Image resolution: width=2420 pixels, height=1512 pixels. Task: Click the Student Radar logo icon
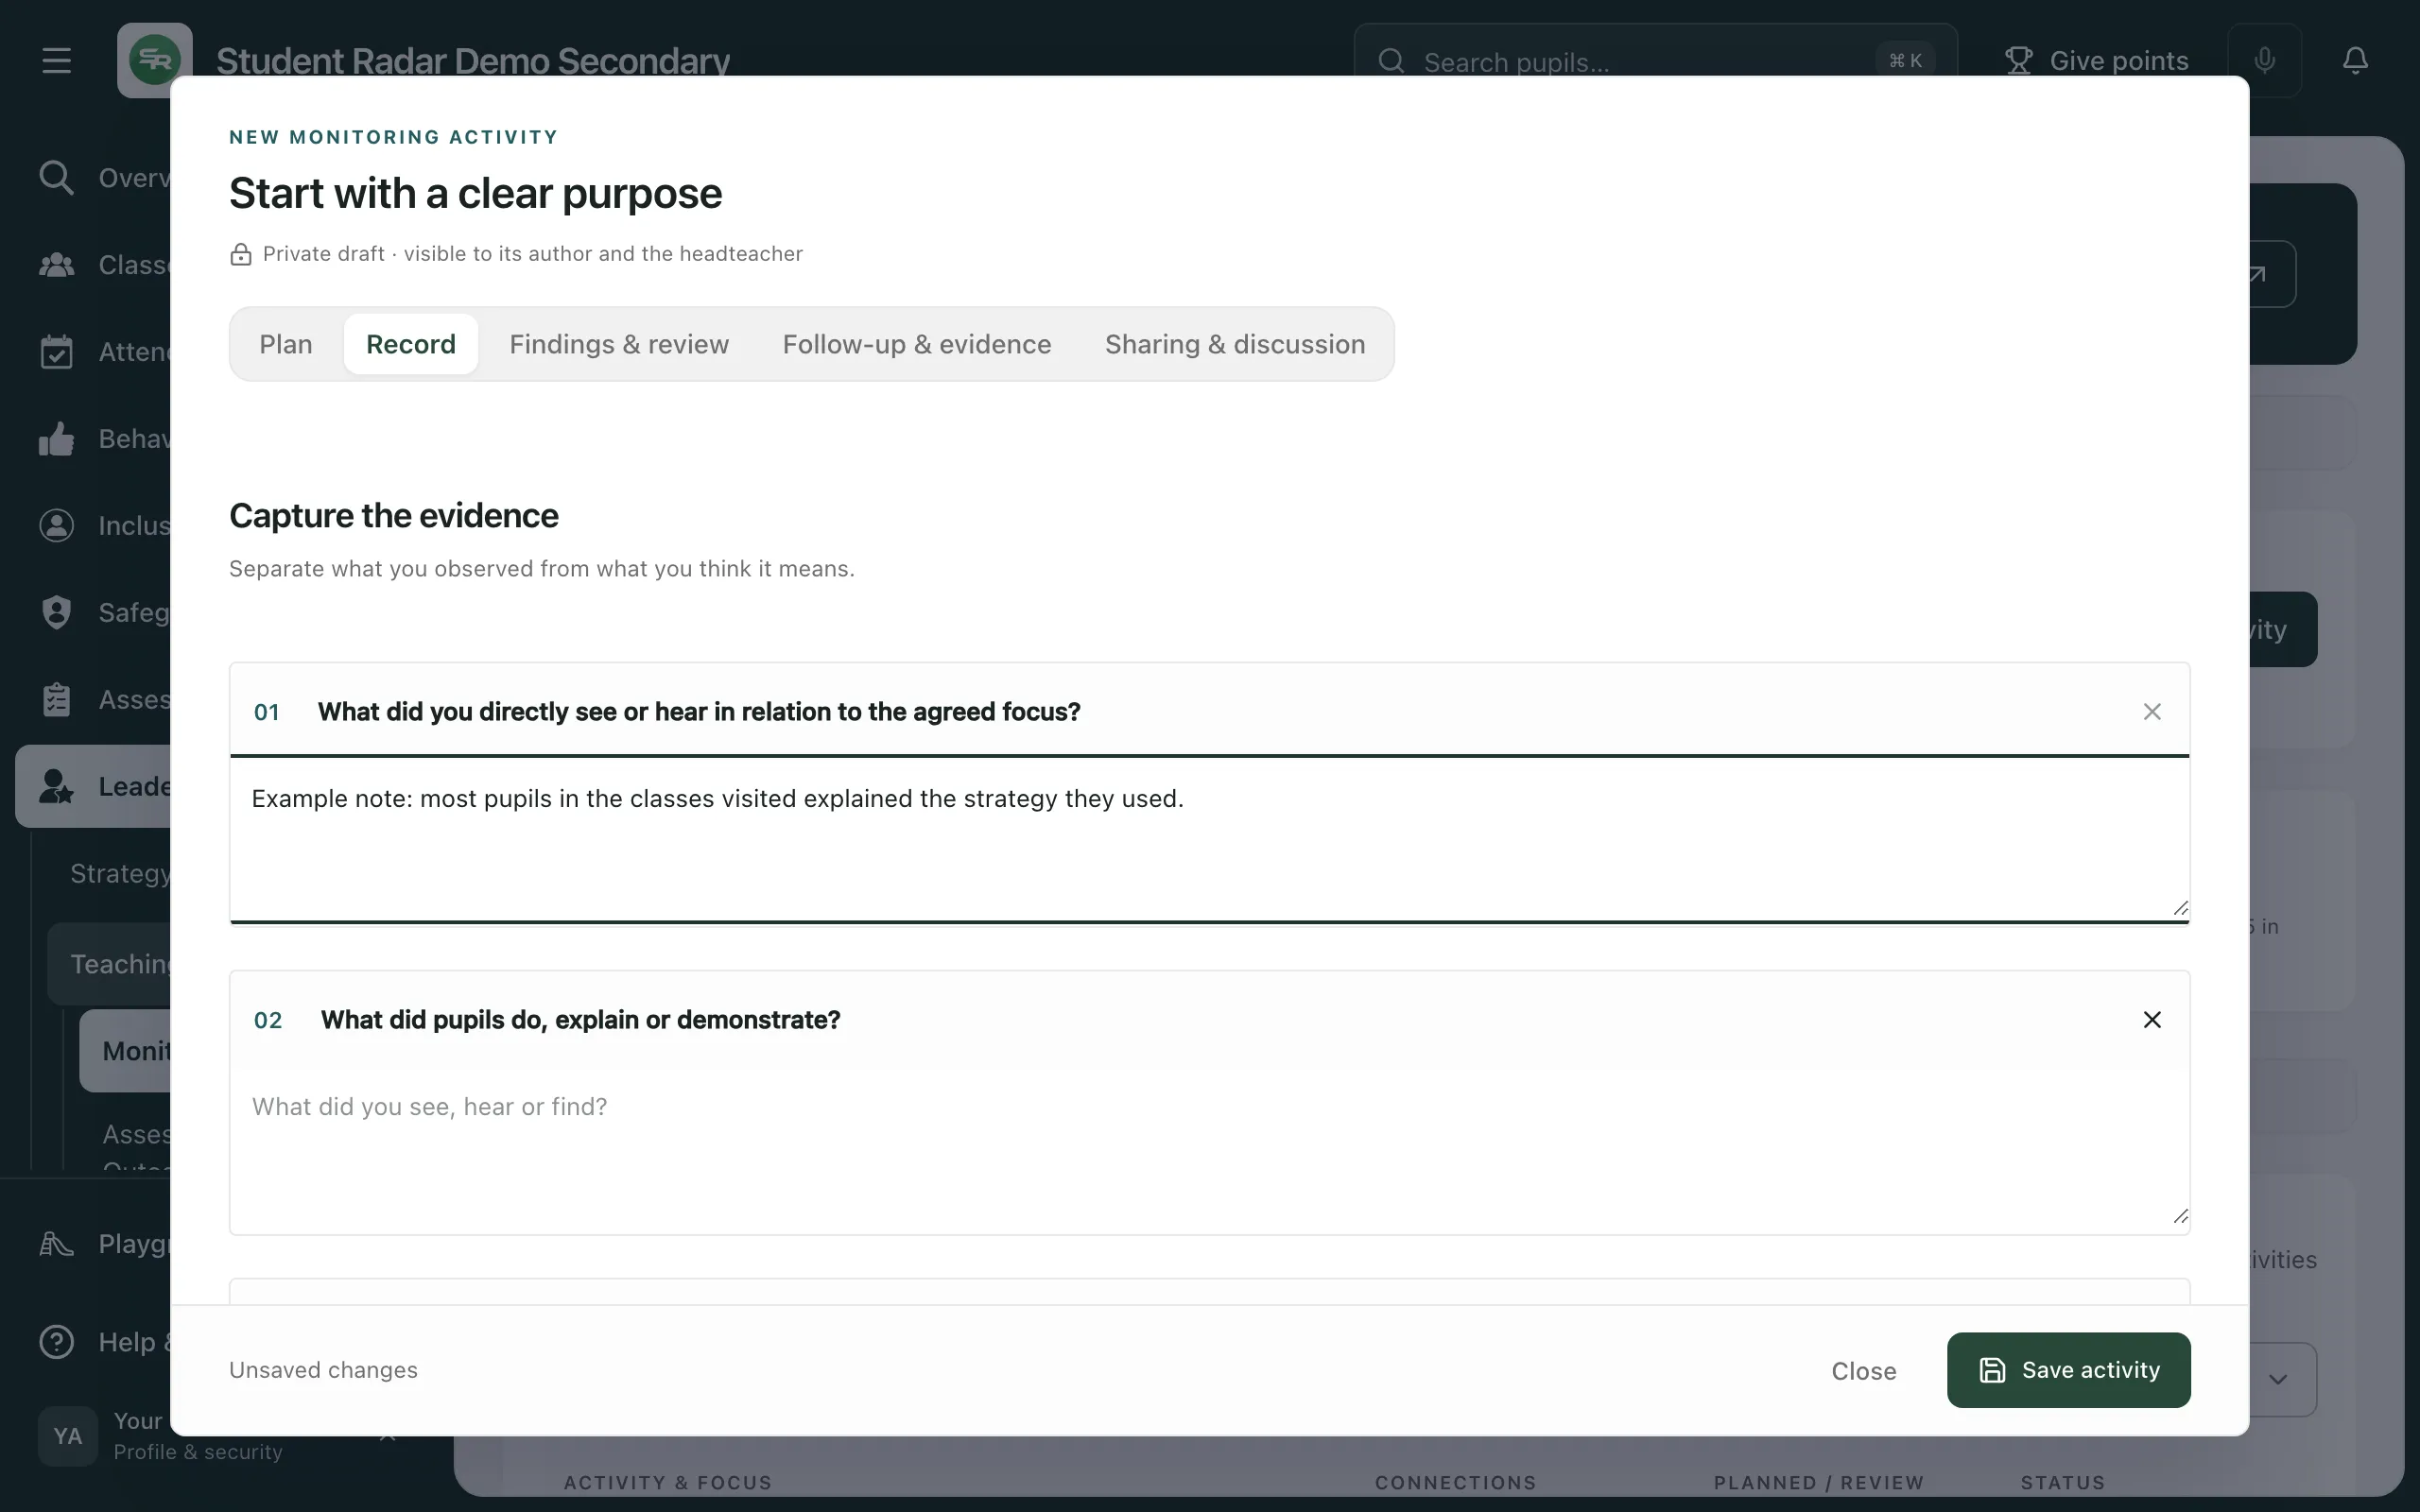pyautogui.click(x=154, y=60)
